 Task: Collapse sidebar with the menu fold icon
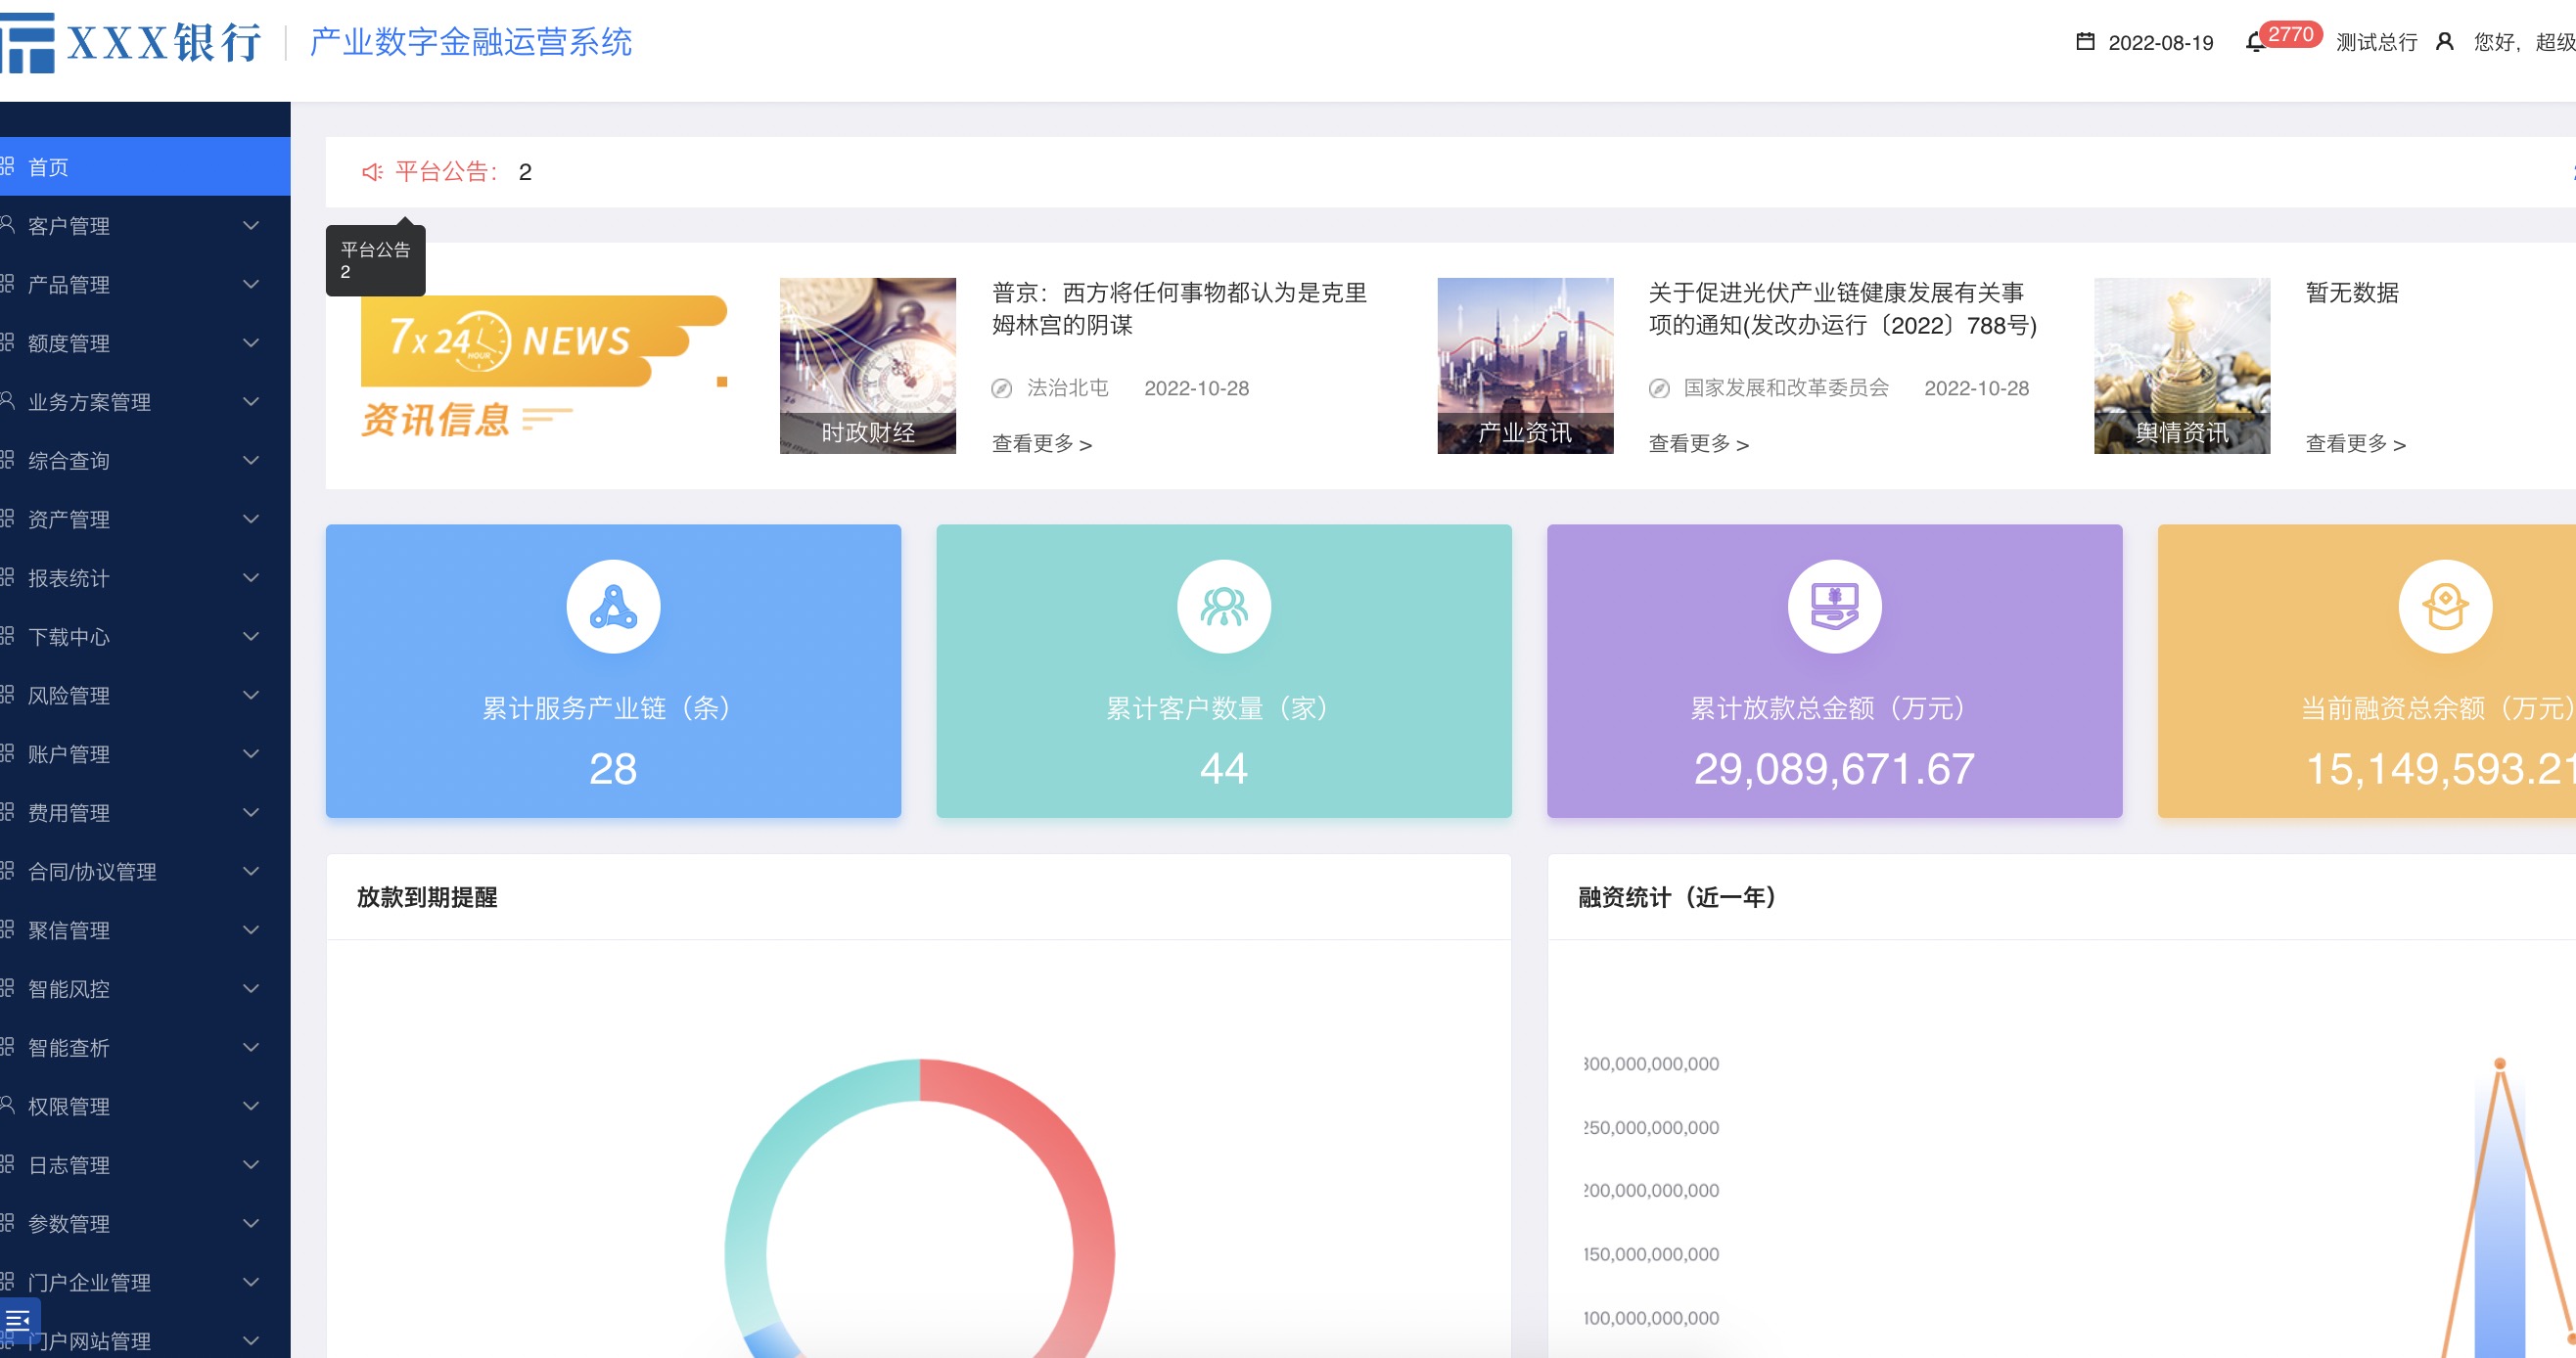(18, 1321)
